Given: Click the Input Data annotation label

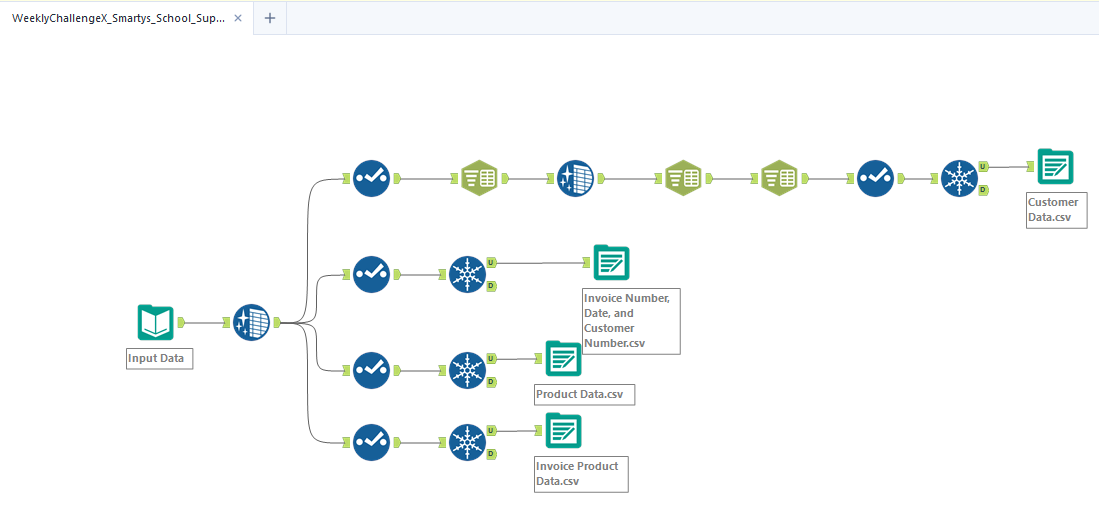Looking at the screenshot, I should pos(159,358).
